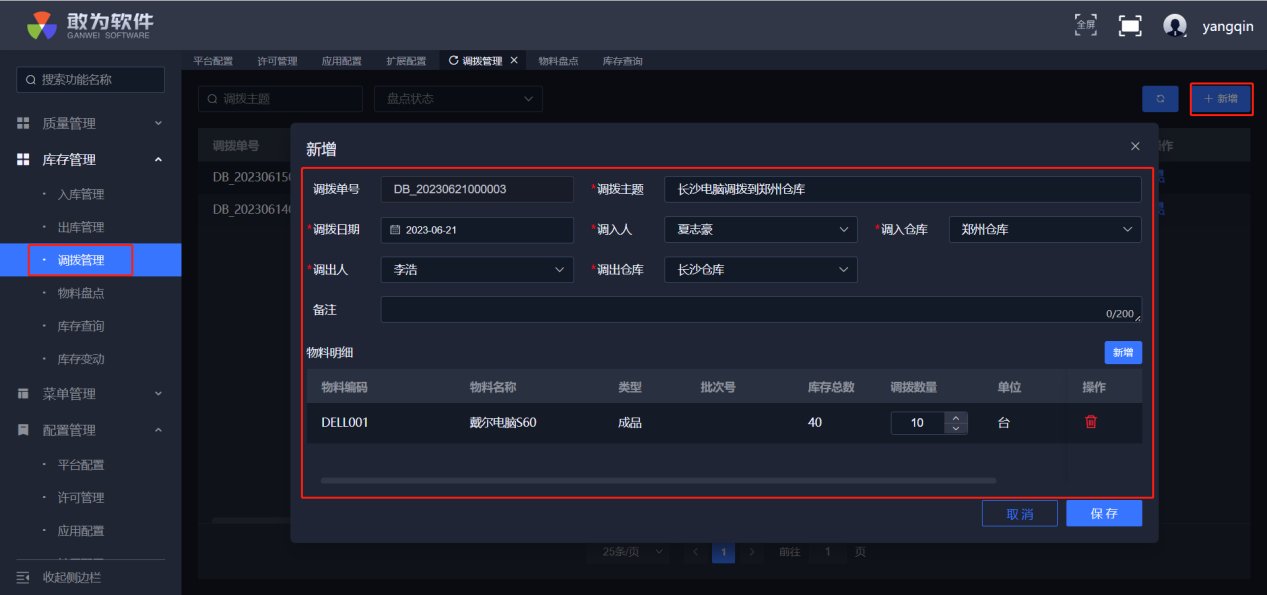Switch to the 平台配置 tab
This screenshot has height=595, width=1267.
pos(213,61)
